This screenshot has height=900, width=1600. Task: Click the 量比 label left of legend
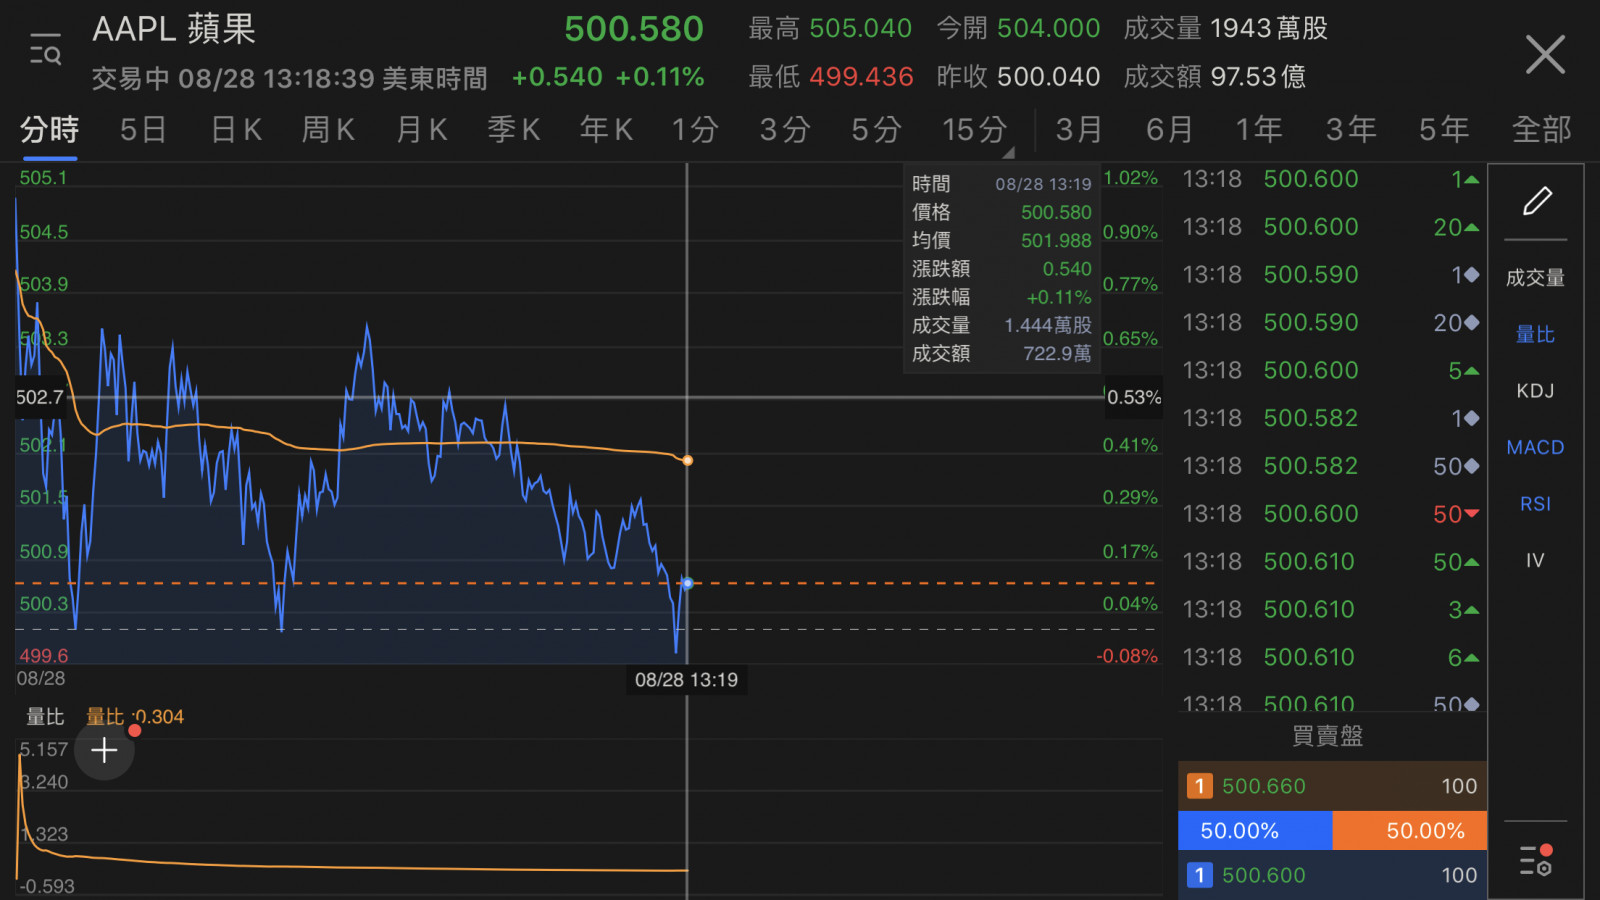[x=45, y=717]
